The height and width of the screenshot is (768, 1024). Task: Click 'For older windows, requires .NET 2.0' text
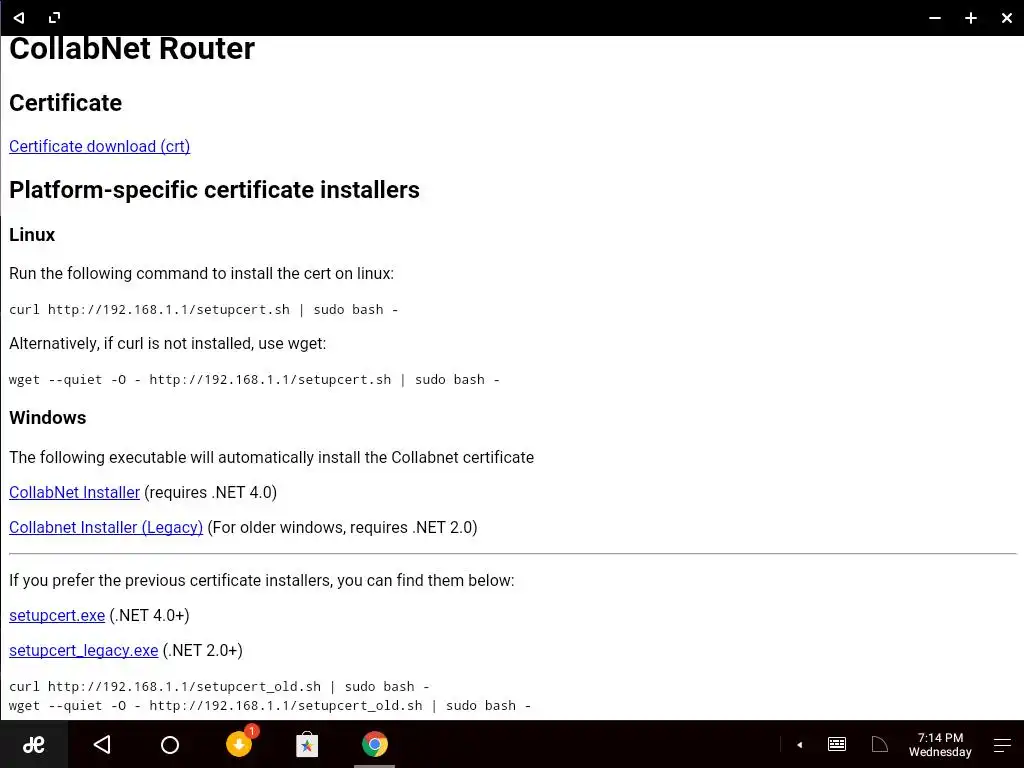point(342,528)
